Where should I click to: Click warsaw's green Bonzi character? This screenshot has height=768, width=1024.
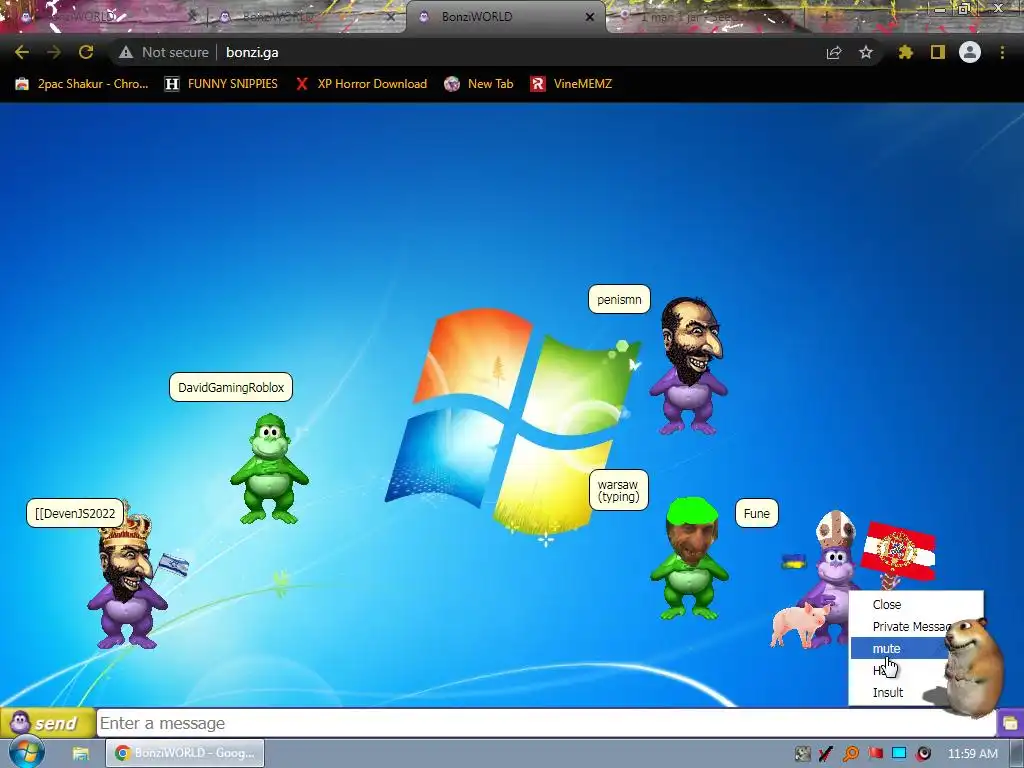coord(690,559)
